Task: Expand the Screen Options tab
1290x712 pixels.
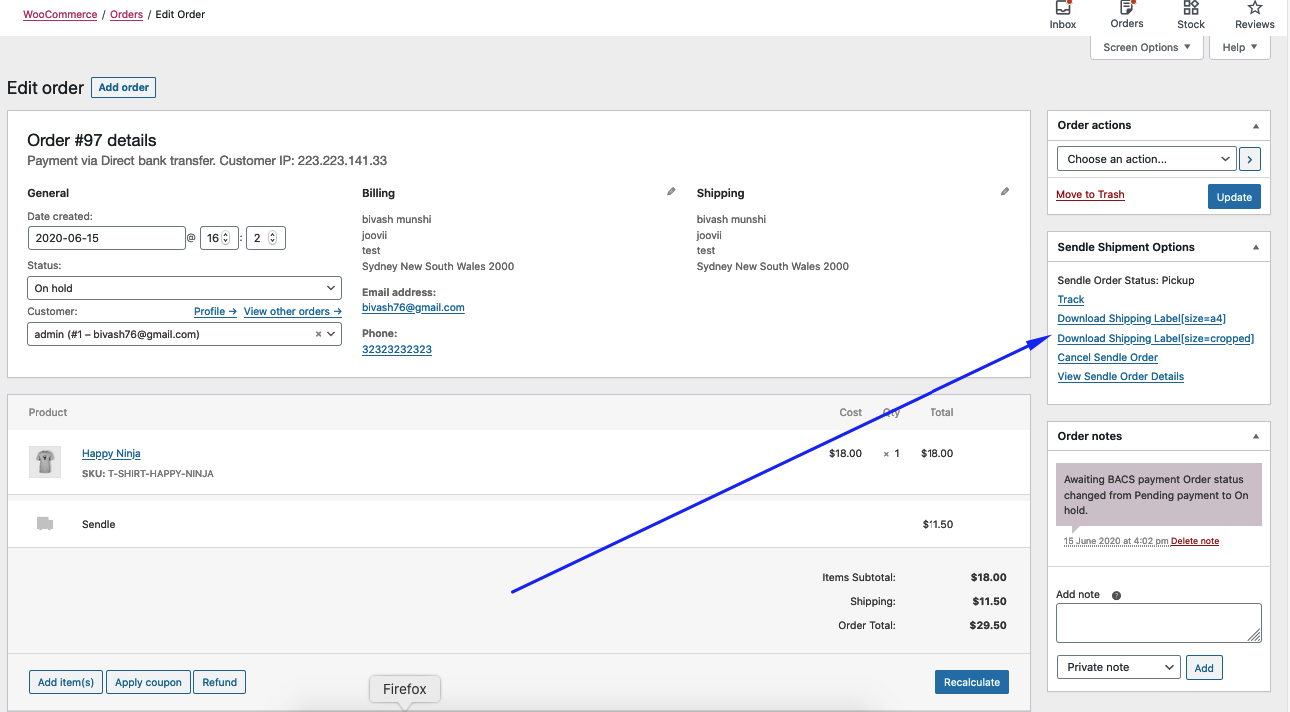Action: [1146, 47]
